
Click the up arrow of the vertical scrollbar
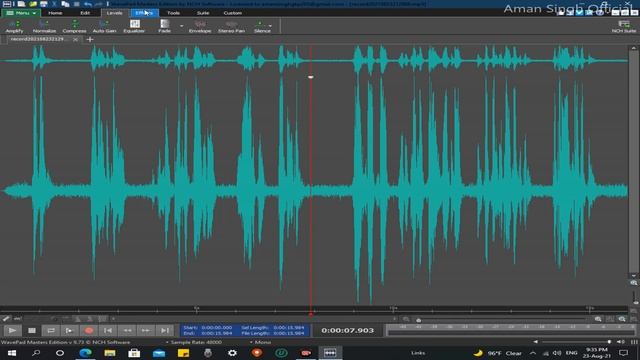coord(633,48)
